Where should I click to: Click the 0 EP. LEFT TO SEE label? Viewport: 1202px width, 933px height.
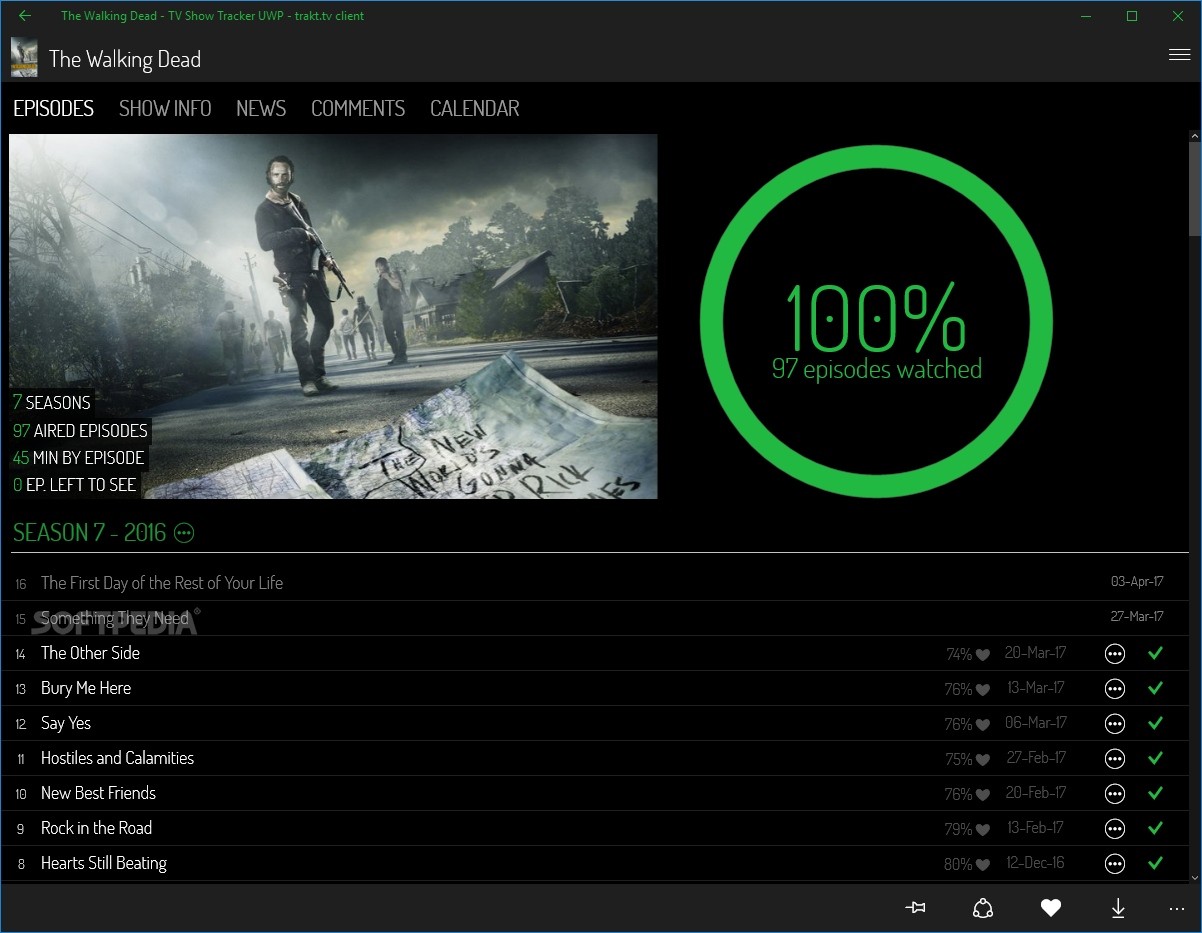coord(74,486)
